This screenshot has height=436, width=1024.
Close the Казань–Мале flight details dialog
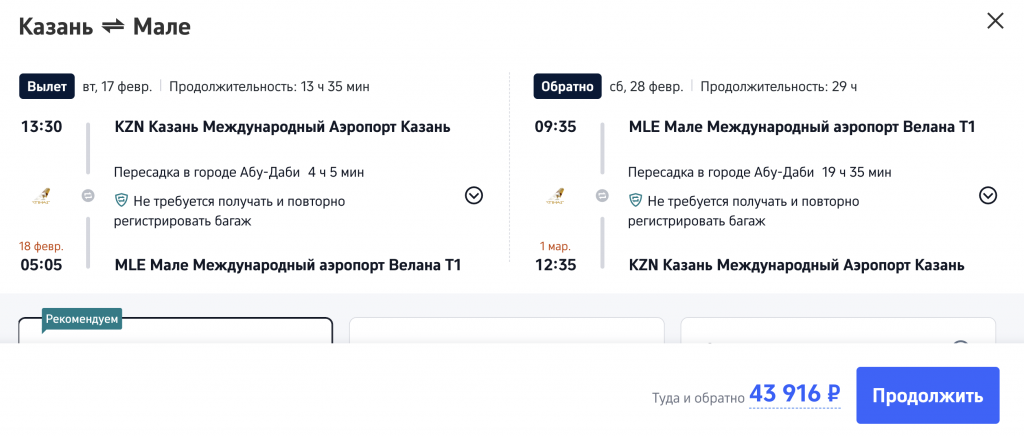[x=995, y=21]
